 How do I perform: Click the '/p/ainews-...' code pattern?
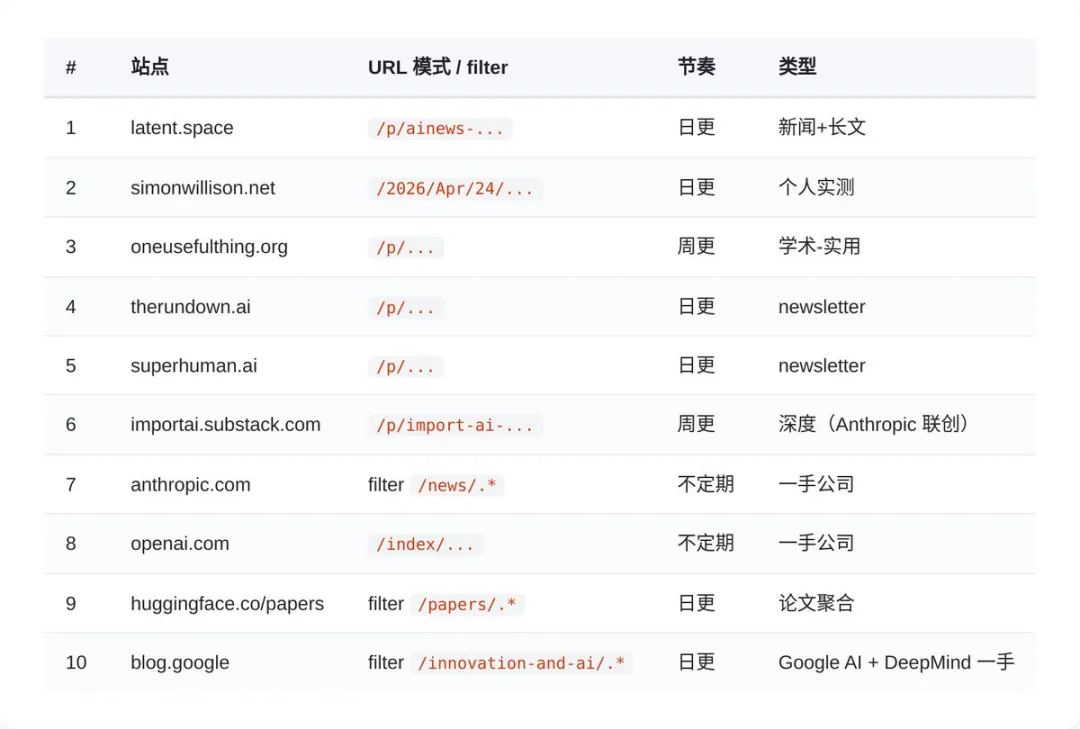[x=440, y=128]
